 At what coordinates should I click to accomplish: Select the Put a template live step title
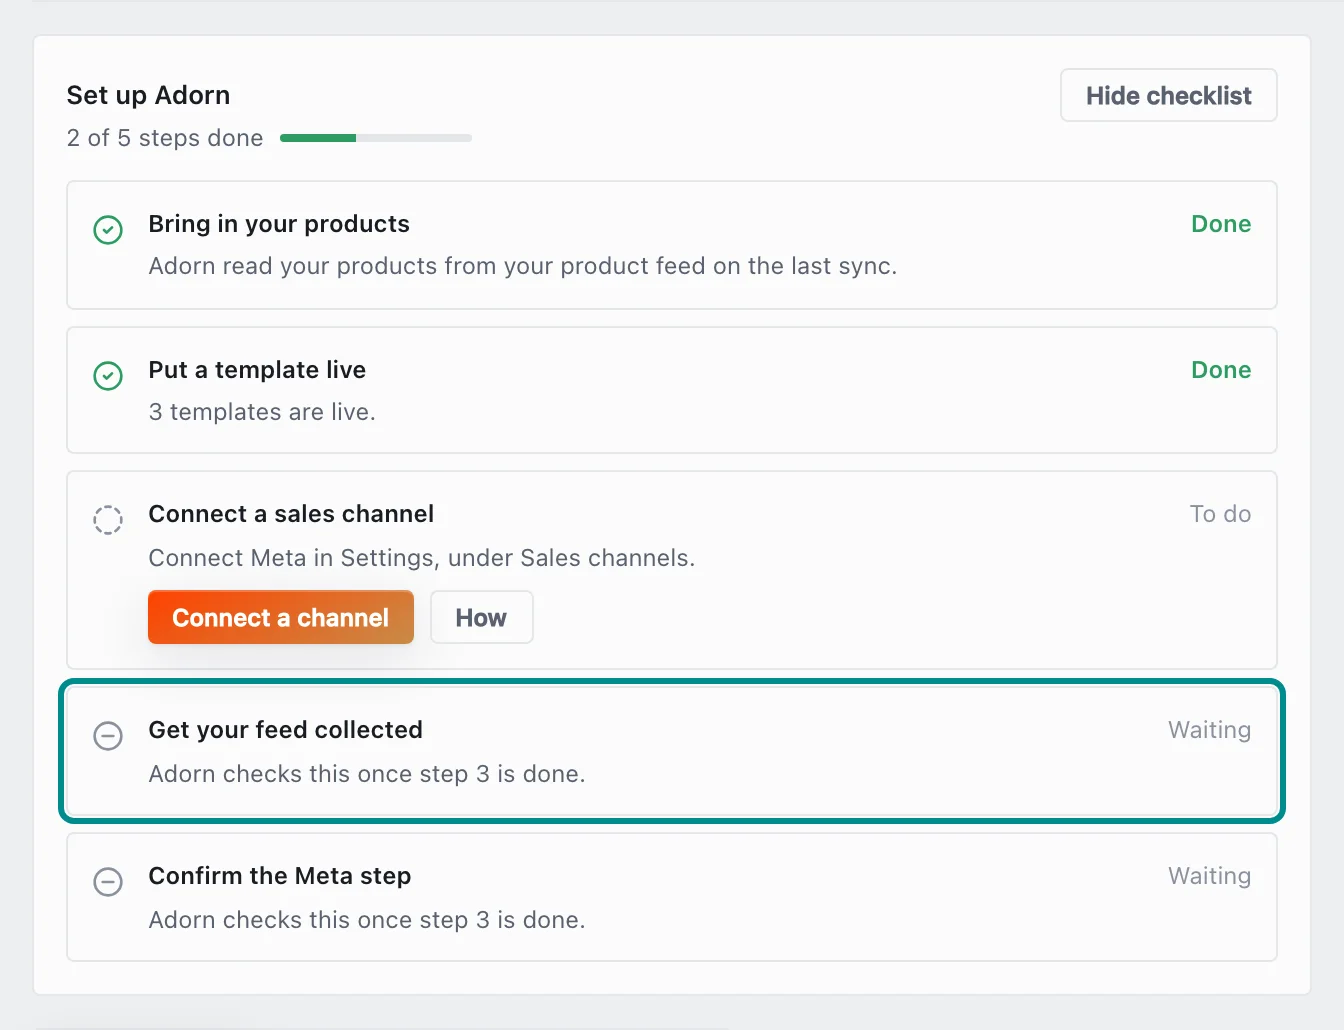coord(257,370)
